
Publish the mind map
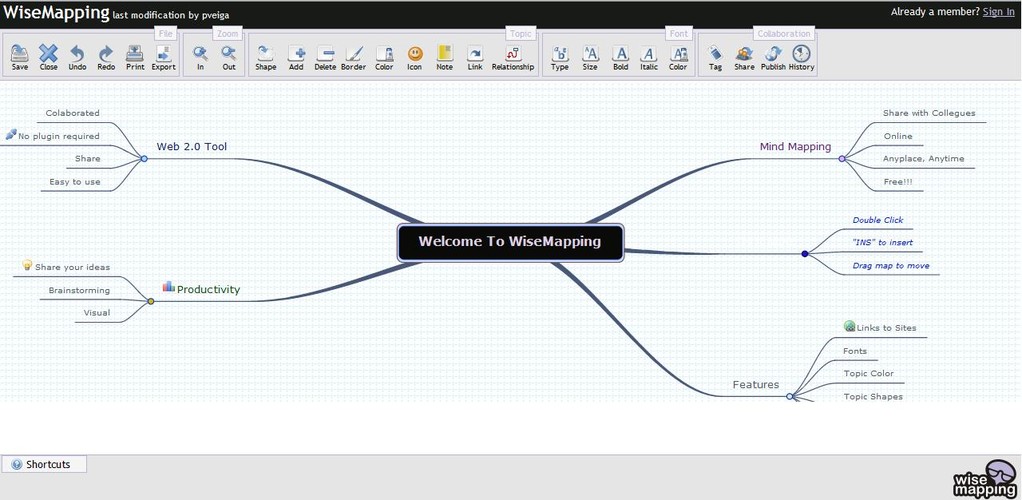pyautogui.click(x=774, y=57)
